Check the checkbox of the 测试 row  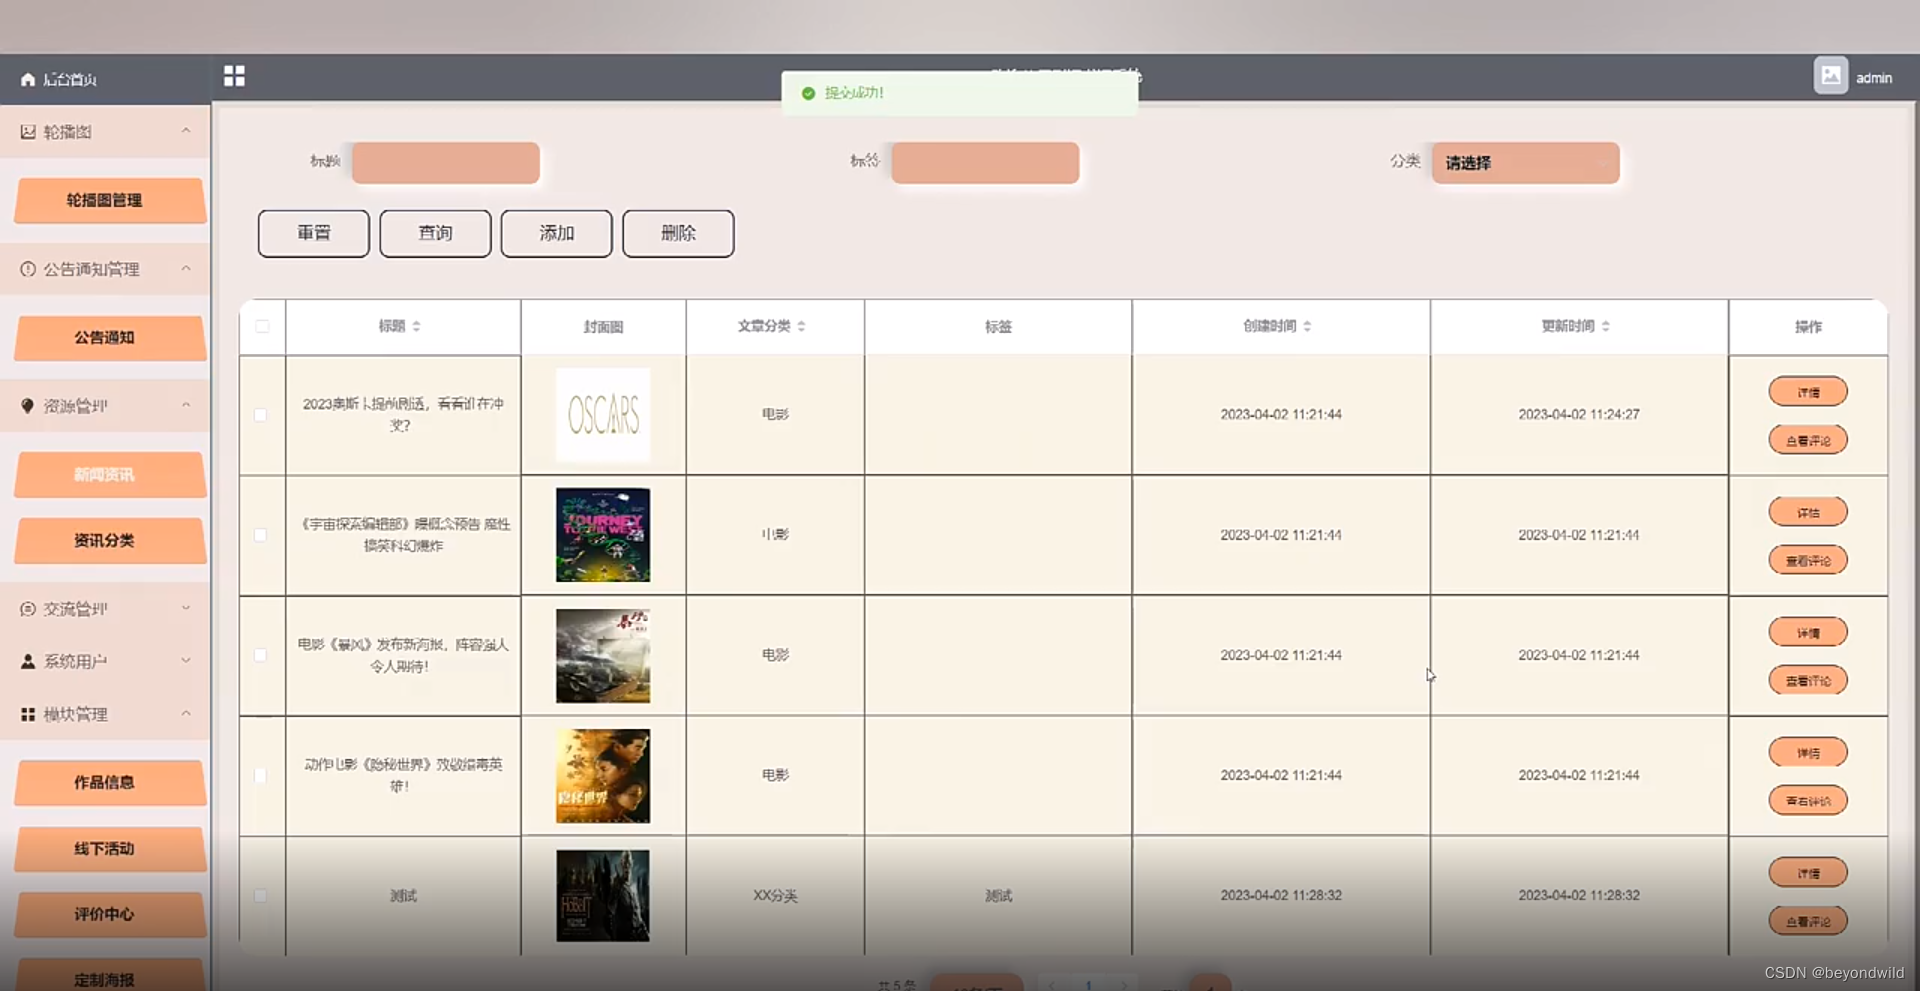click(261, 896)
